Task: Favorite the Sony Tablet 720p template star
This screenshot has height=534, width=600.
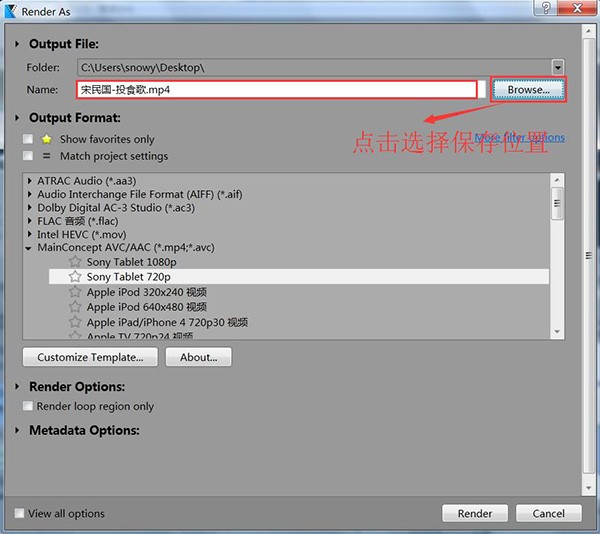Action: click(x=75, y=277)
